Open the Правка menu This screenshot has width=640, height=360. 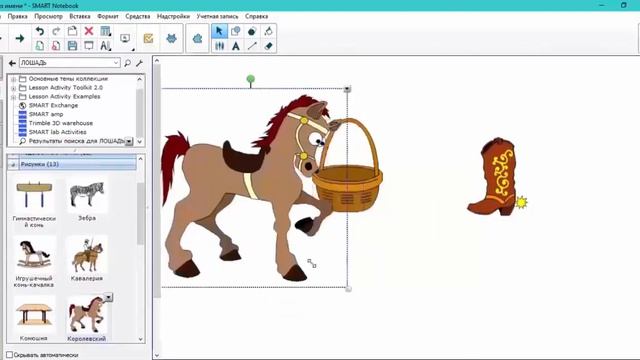click(18, 16)
